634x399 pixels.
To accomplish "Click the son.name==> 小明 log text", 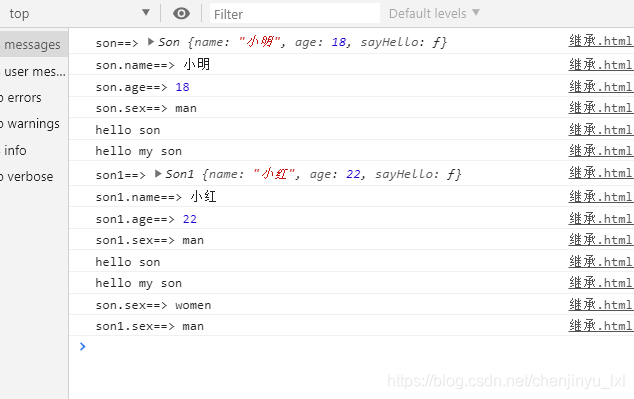I will coord(152,65).
